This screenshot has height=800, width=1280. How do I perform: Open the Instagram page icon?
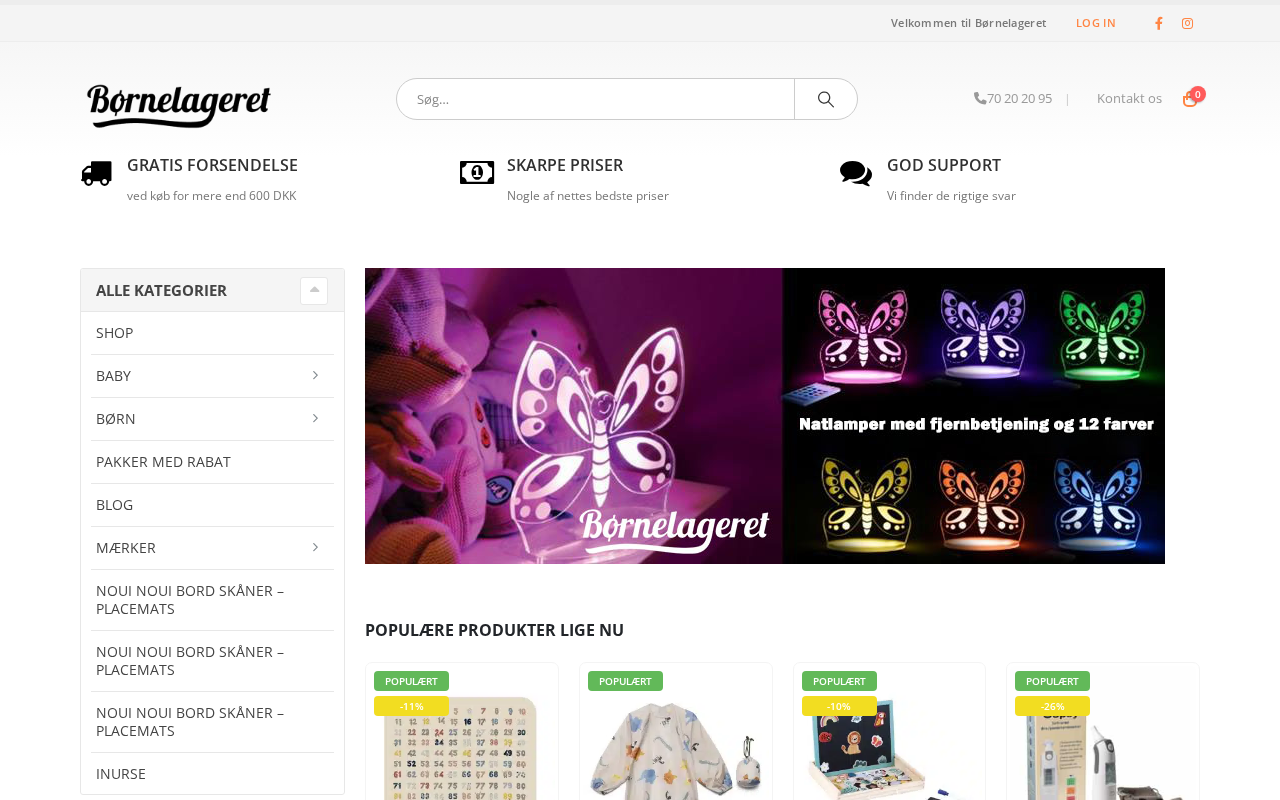coord(1187,23)
